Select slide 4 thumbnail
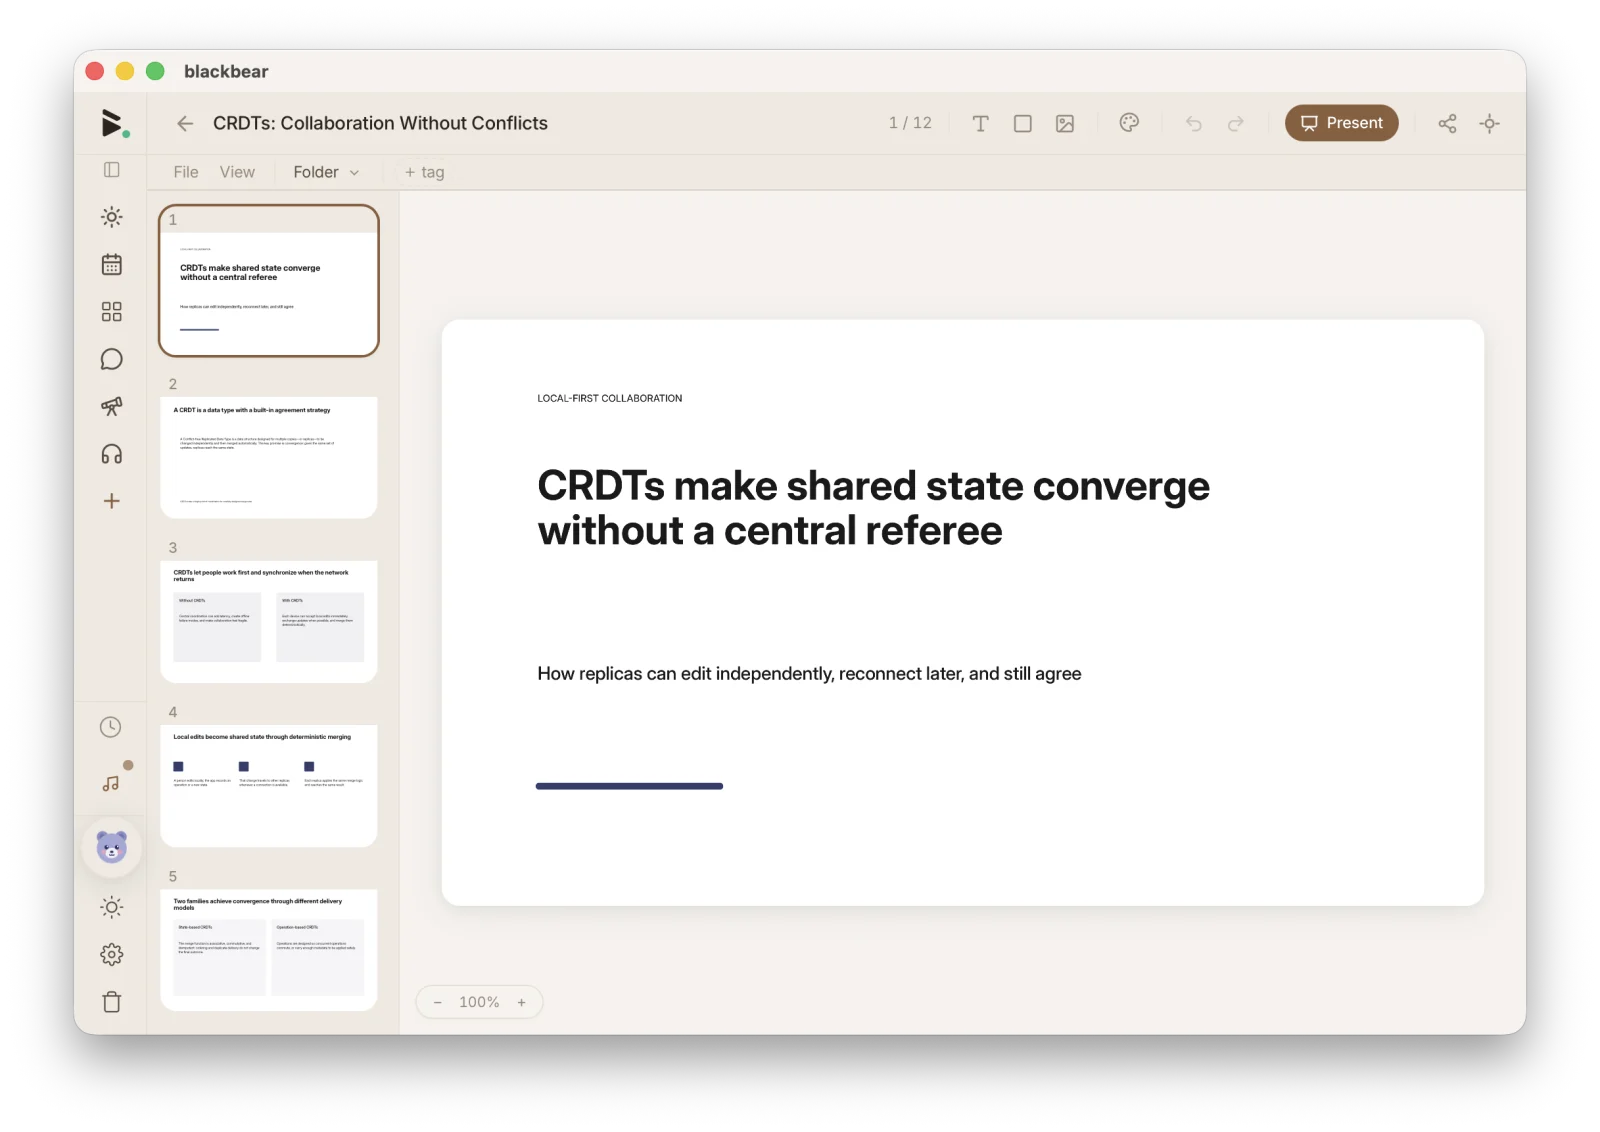The height and width of the screenshot is (1132, 1600). coord(269,786)
